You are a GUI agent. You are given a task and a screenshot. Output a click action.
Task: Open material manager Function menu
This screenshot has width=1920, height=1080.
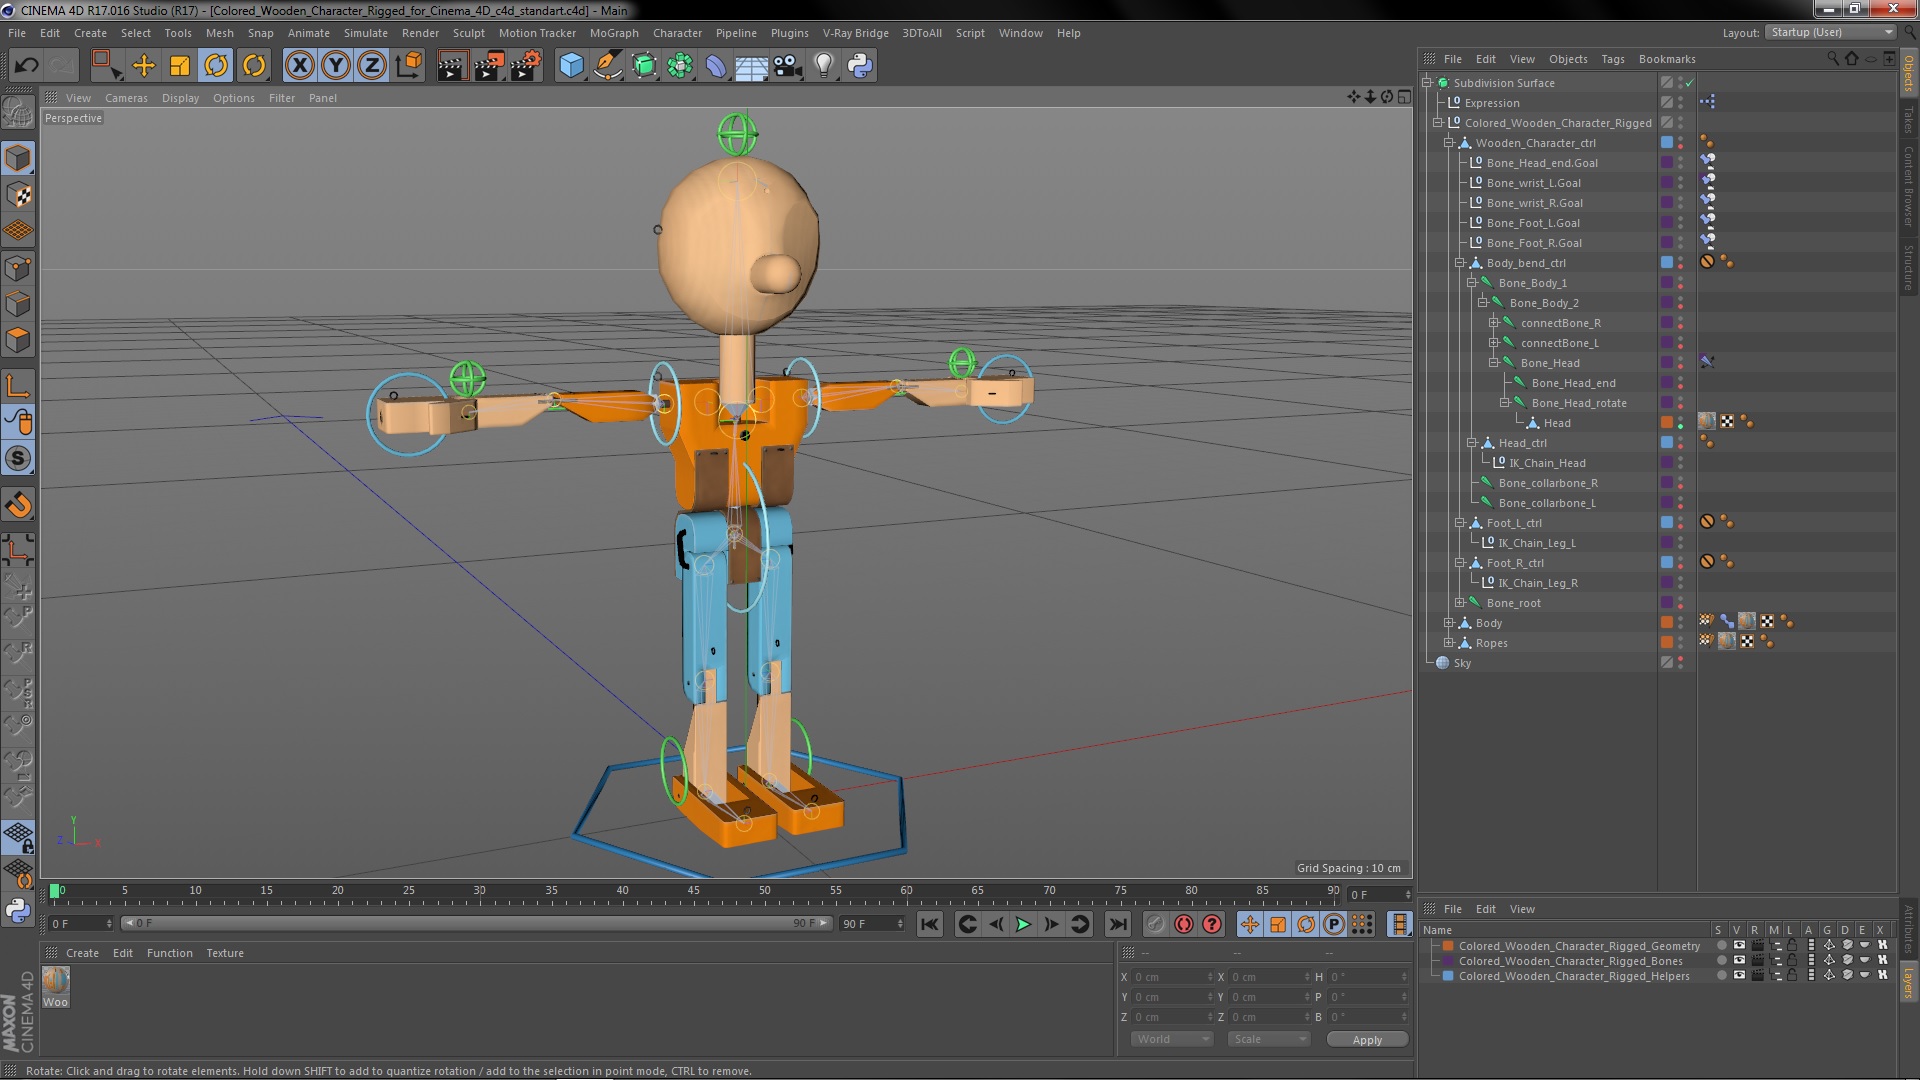(170, 953)
